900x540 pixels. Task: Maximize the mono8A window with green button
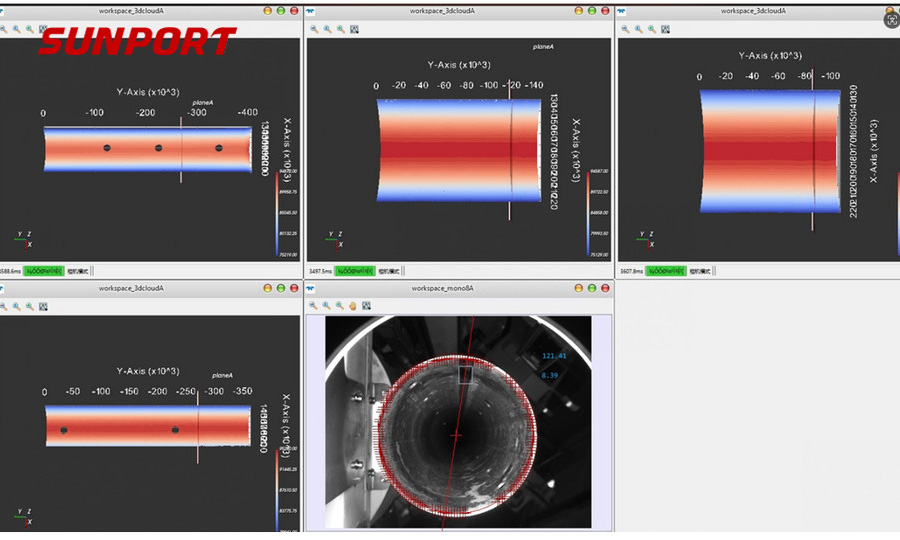tap(591, 288)
